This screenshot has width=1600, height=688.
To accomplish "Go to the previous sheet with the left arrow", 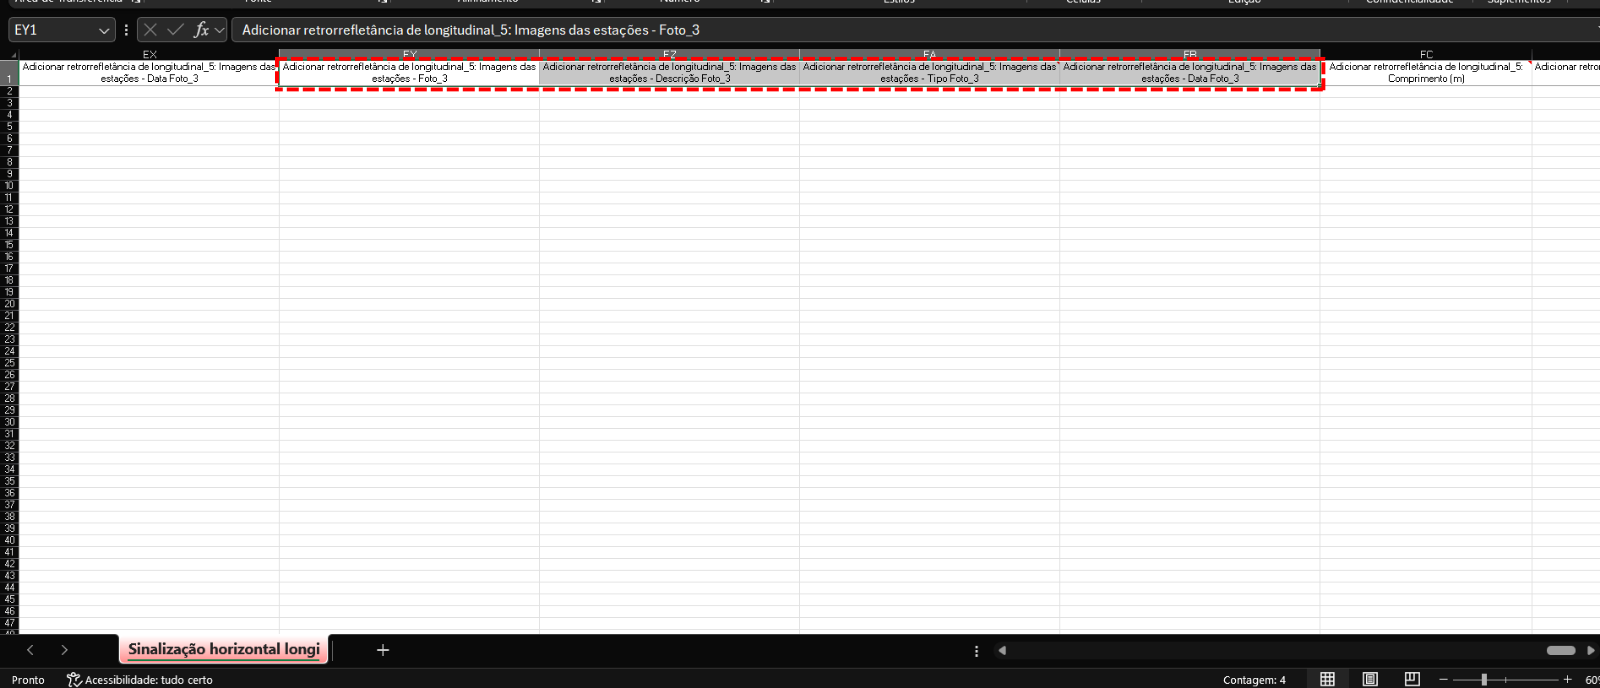I will [31, 650].
